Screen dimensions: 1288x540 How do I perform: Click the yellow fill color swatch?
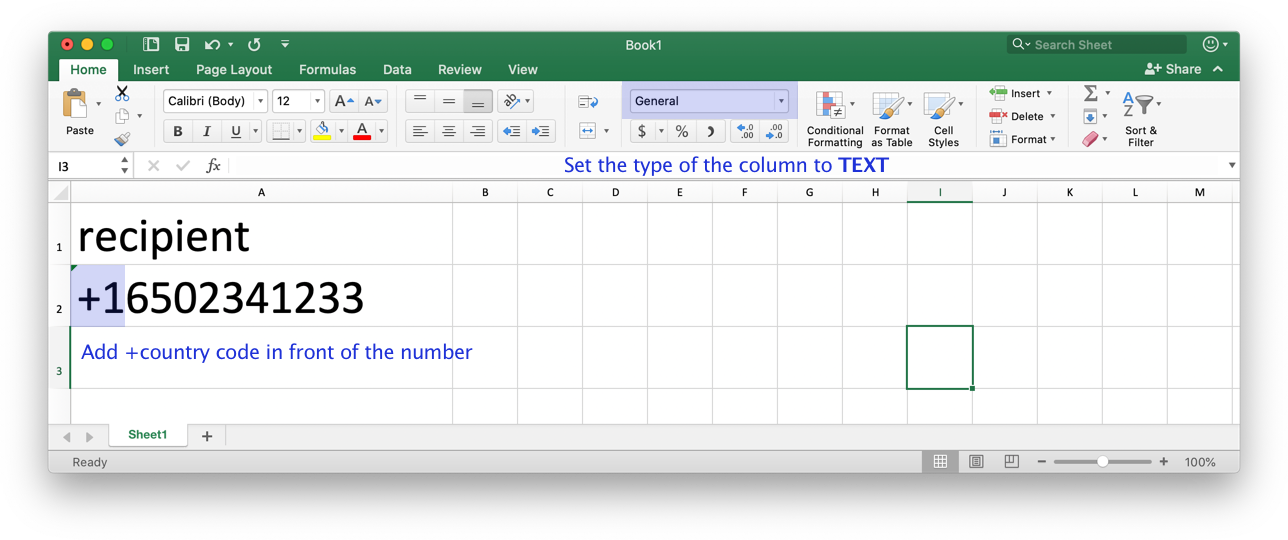click(x=322, y=131)
